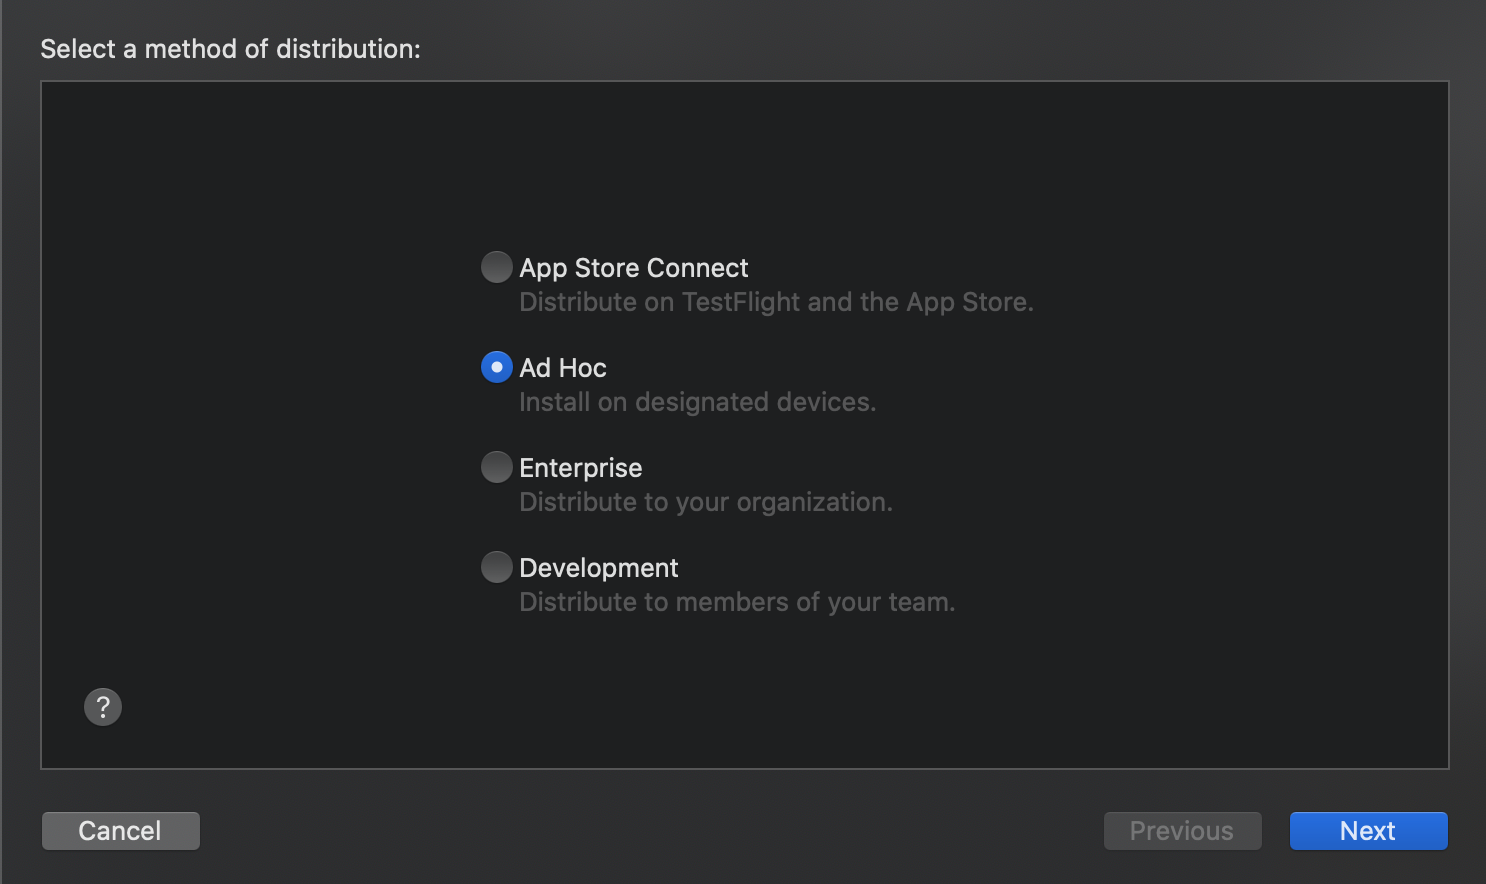1486x884 pixels.
Task: Click "Distribute on TestFlight and the App Store." description
Action: [776, 302]
